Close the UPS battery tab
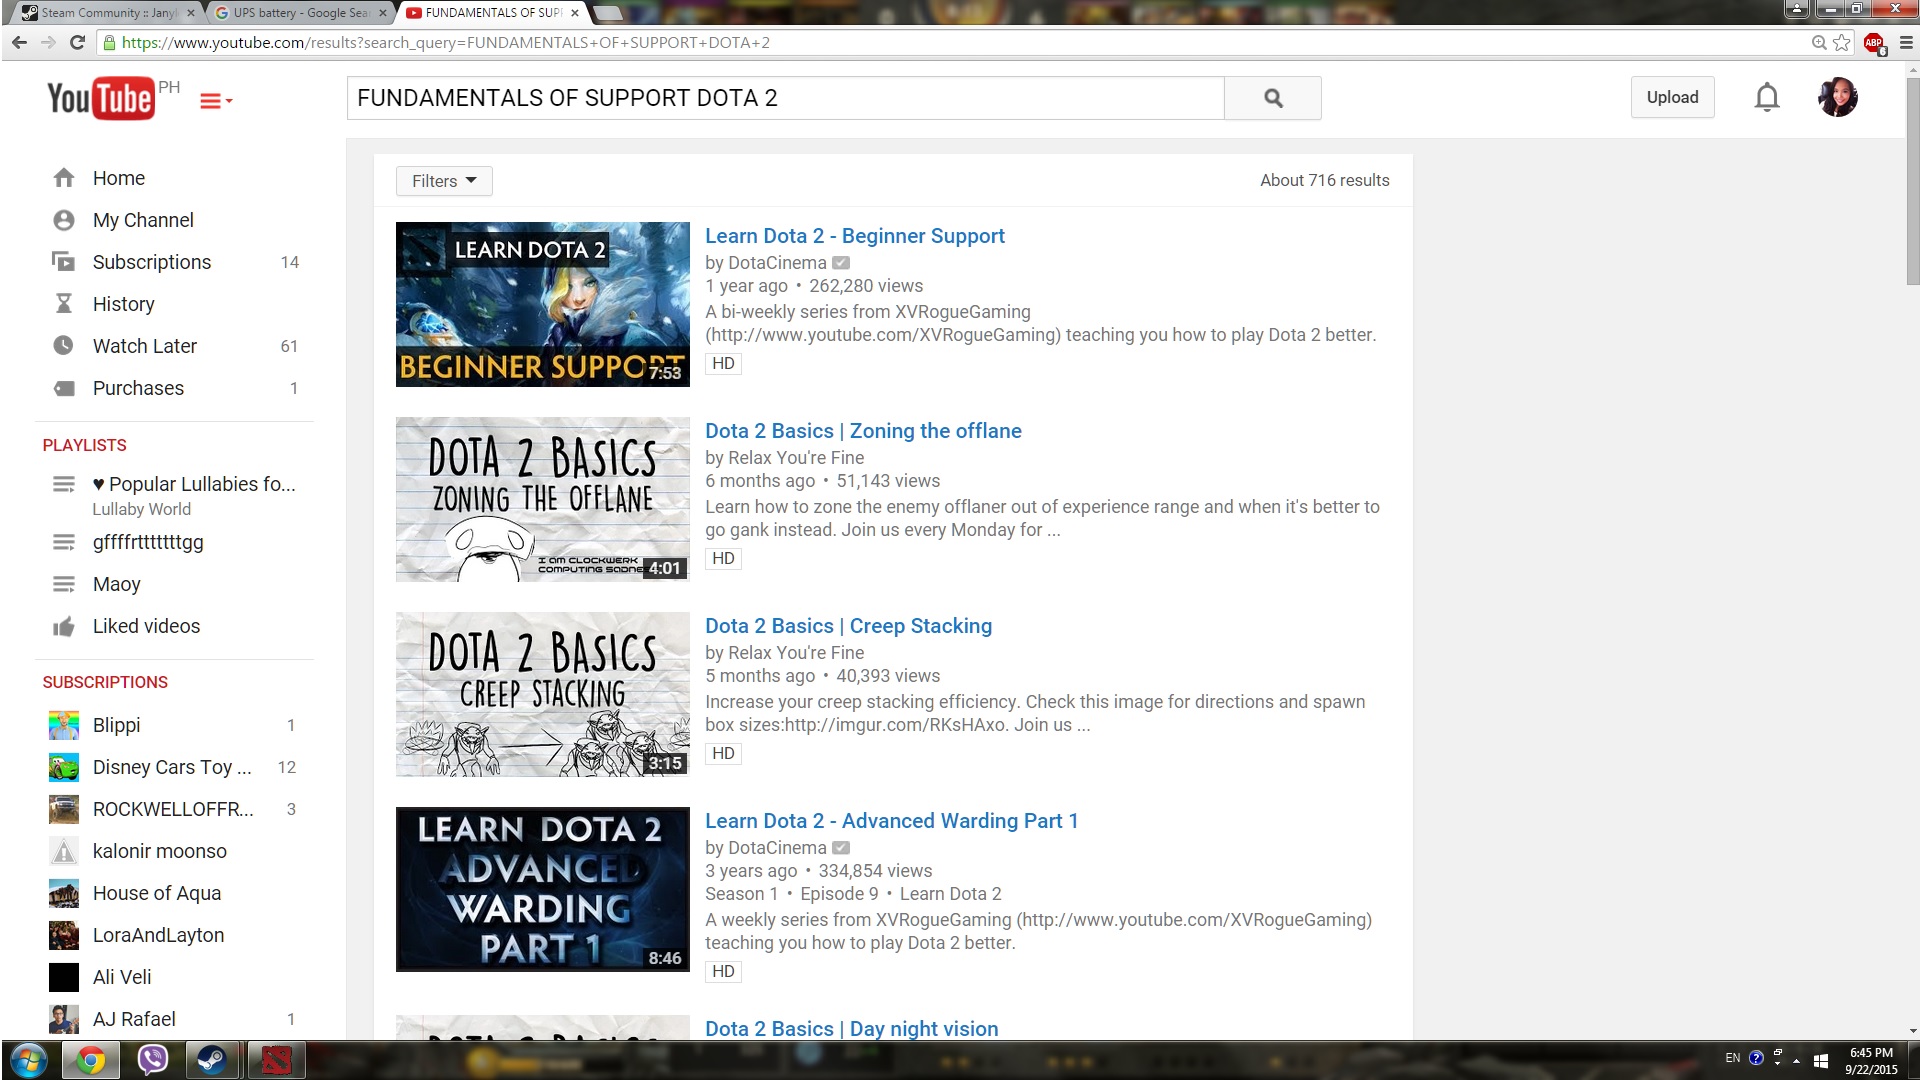Viewport: 1920px width, 1080px height. [382, 13]
